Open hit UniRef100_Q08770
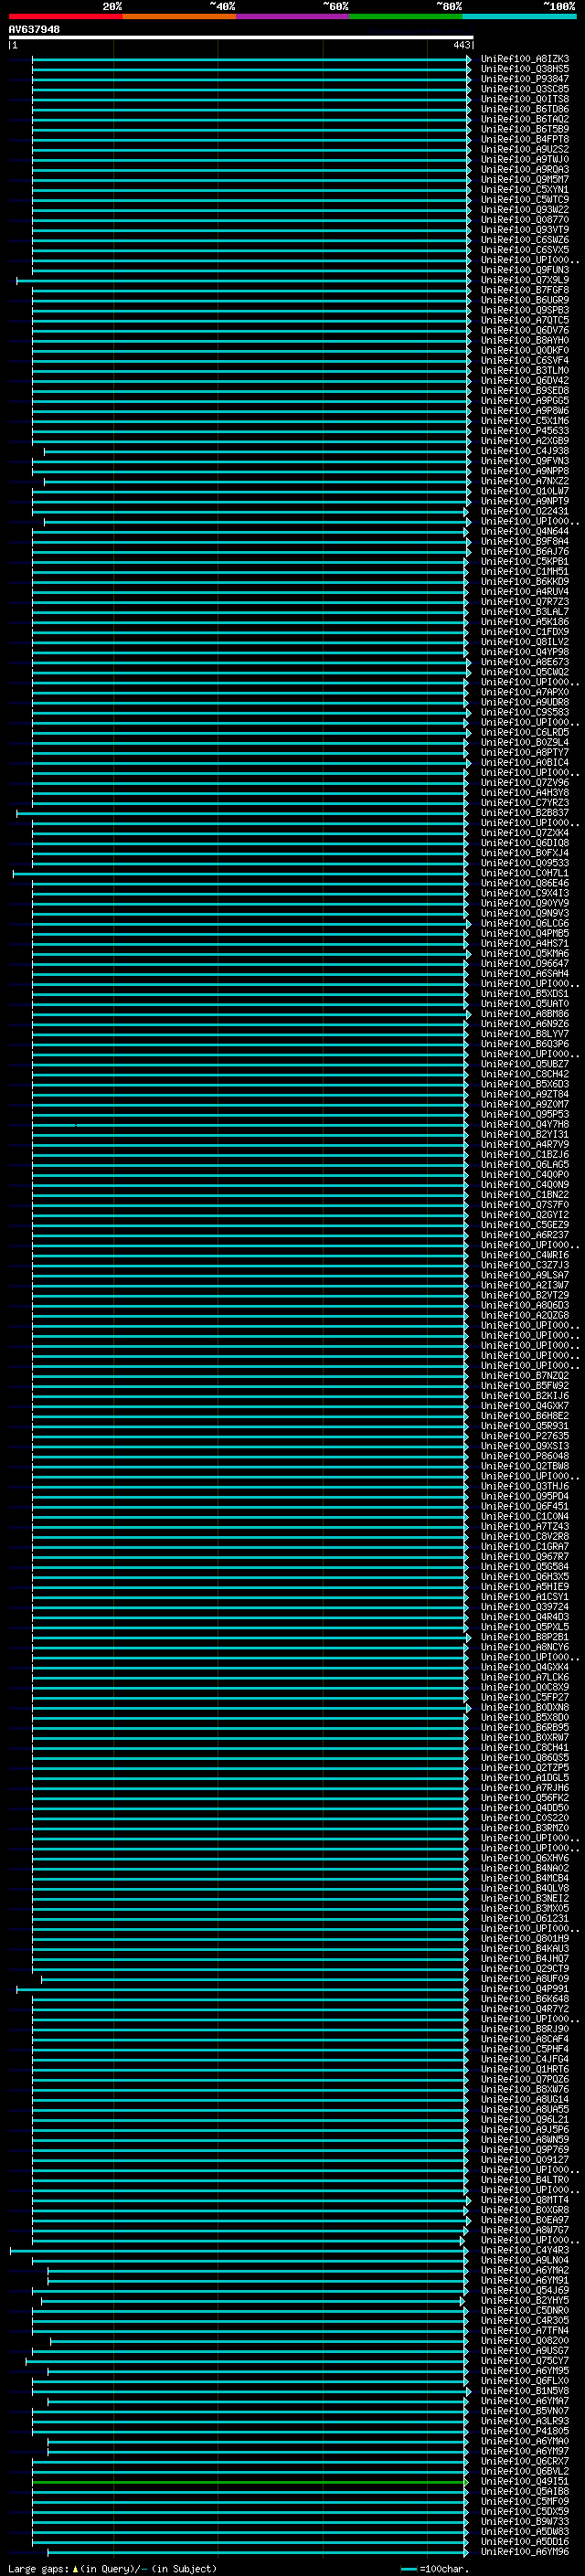 pyautogui.click(x=525, y=220)
